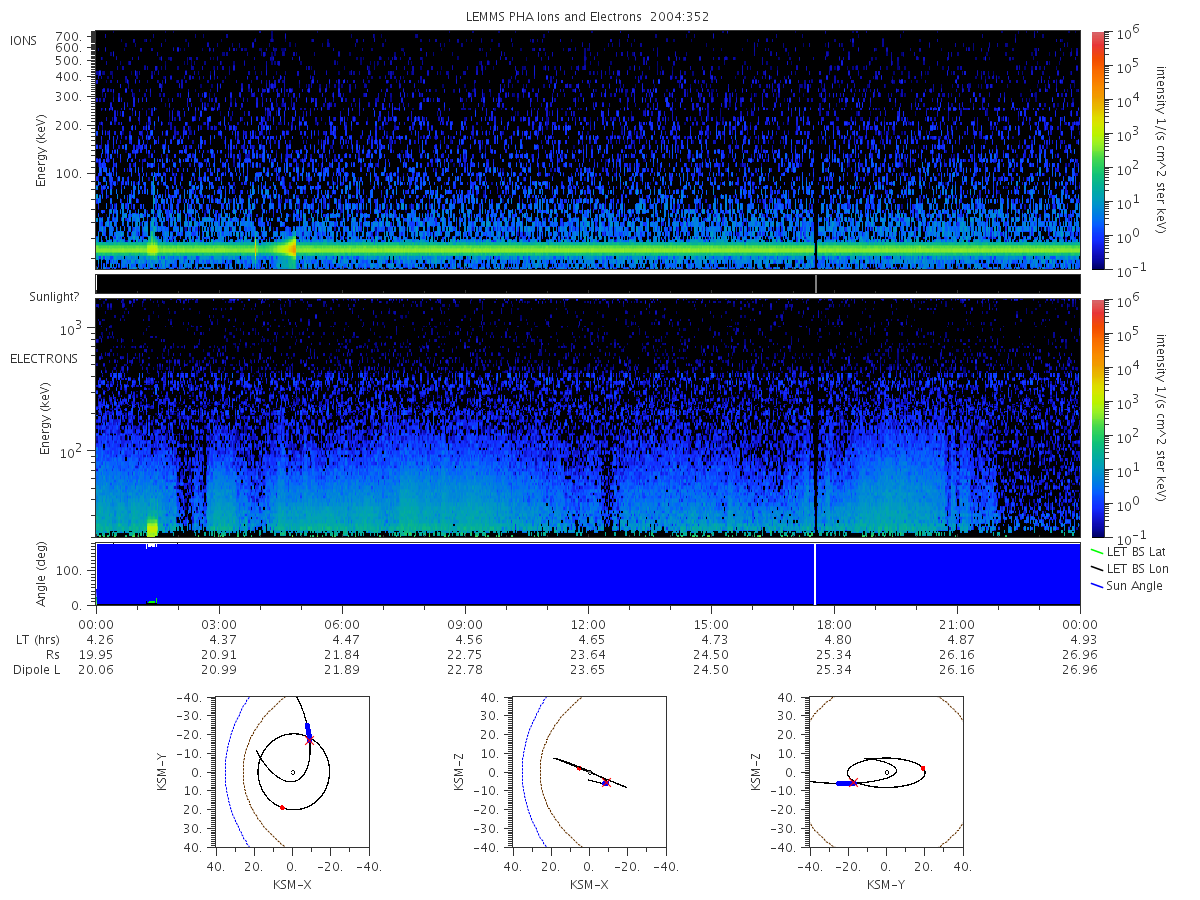Click the IONS panel label
Image resolution: width=1200 pixels, height=900 pixels.
pos(24,40)
